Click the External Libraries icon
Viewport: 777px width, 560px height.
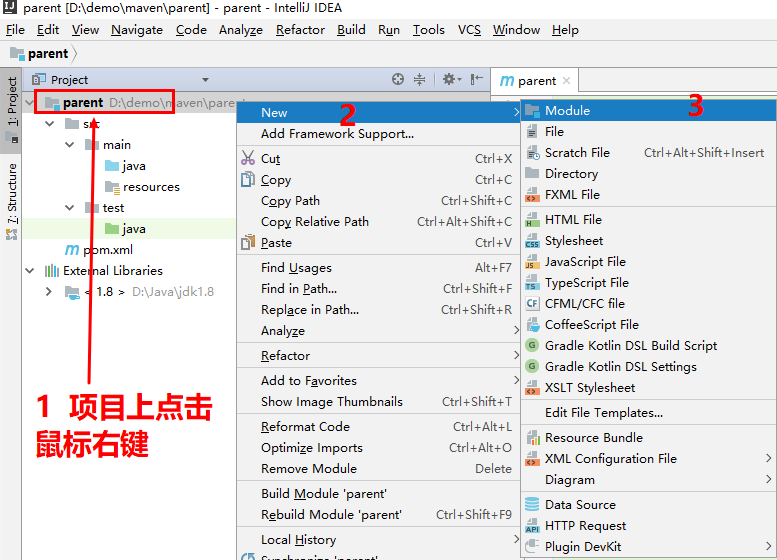click(52, 271)
